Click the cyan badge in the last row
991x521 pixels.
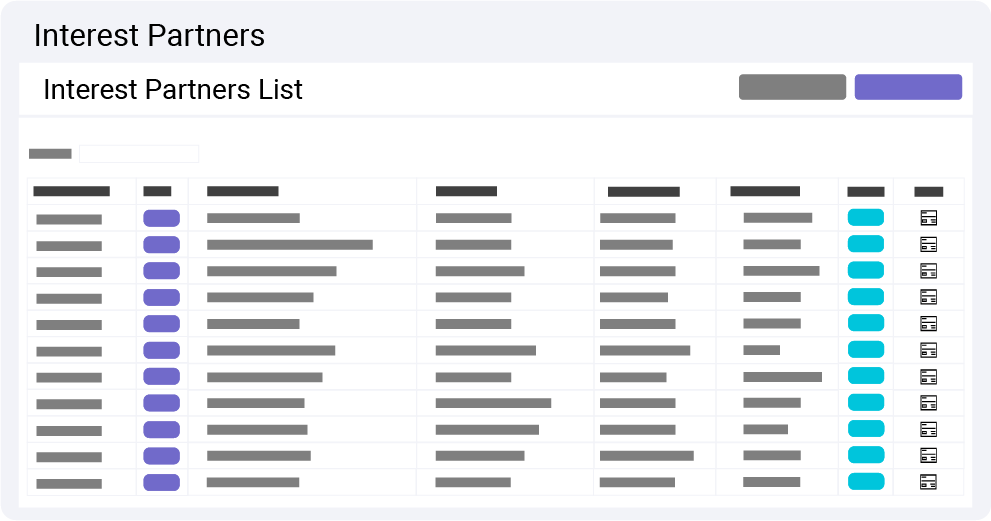point(866,482)
